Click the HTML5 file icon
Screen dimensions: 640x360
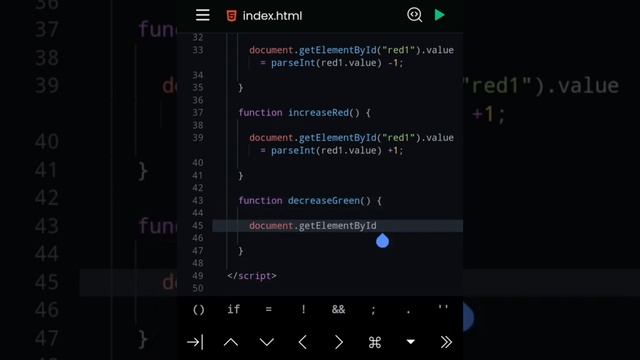231,16
